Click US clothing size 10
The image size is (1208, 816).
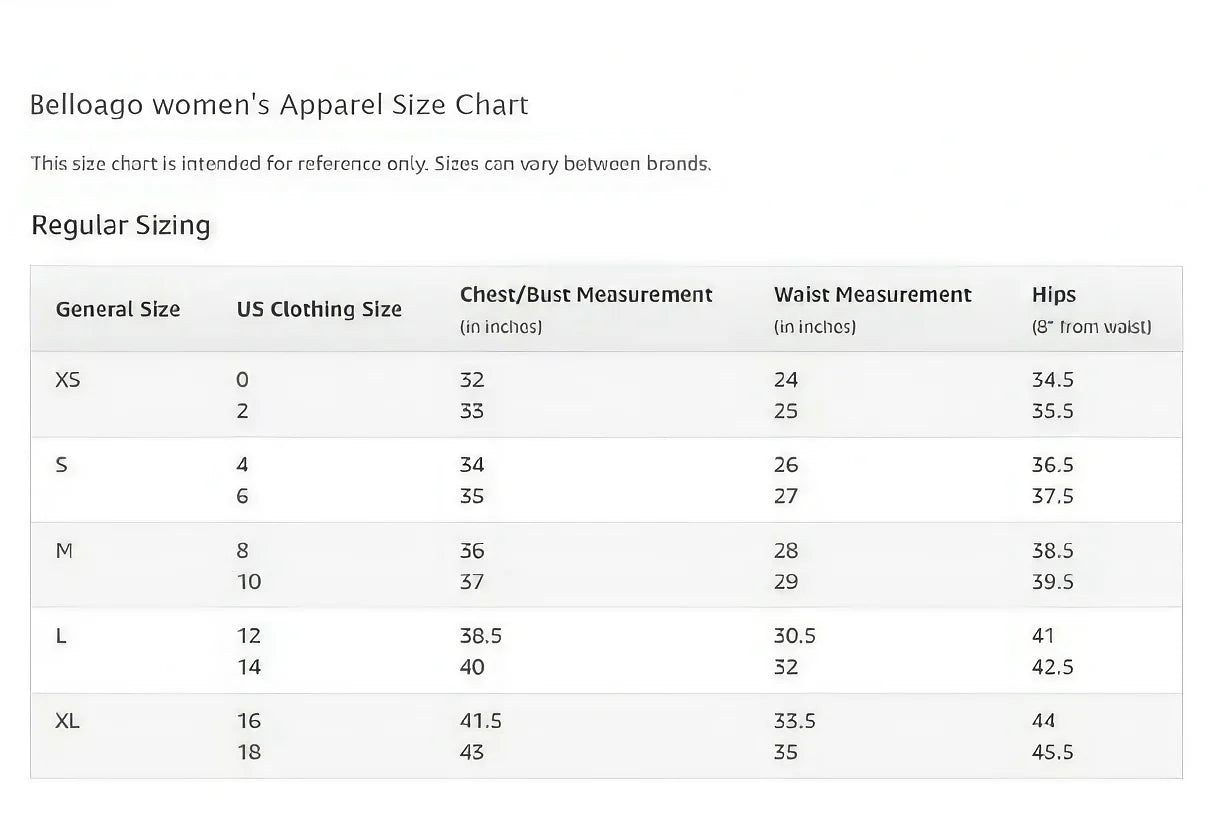pos(249,582)
